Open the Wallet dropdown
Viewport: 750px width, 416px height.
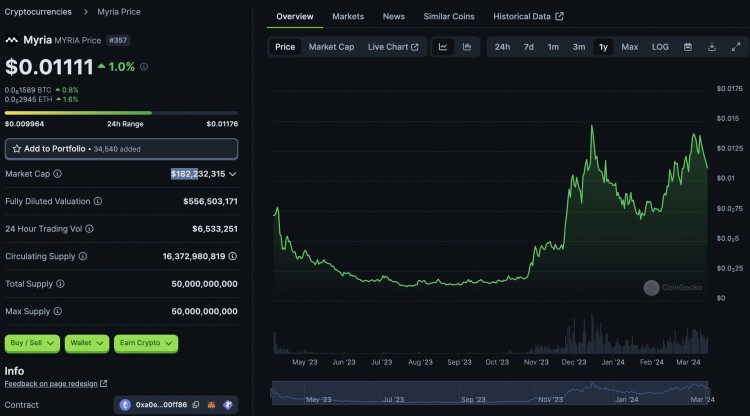point(87,343)
